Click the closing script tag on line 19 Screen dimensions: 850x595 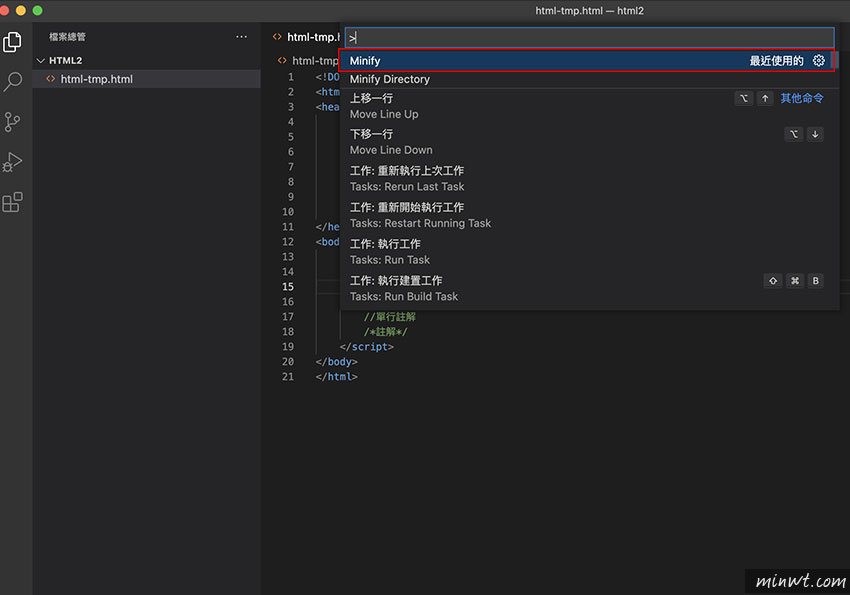[x=366, y=347]
